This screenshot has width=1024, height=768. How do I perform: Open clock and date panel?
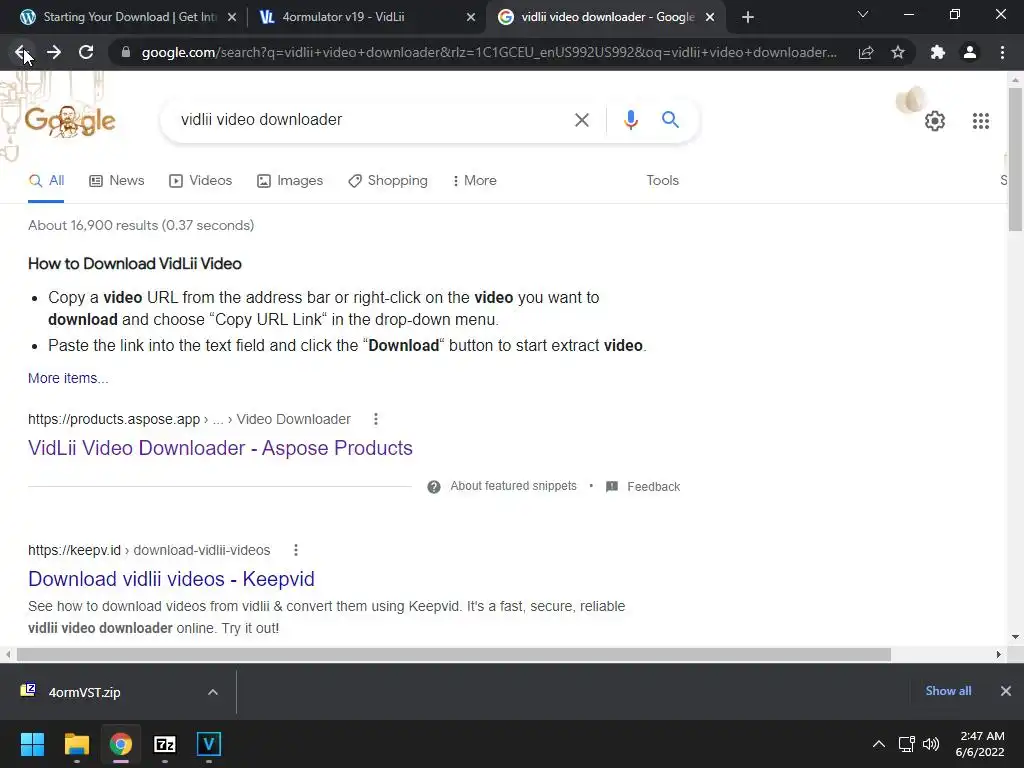(980, 744)
